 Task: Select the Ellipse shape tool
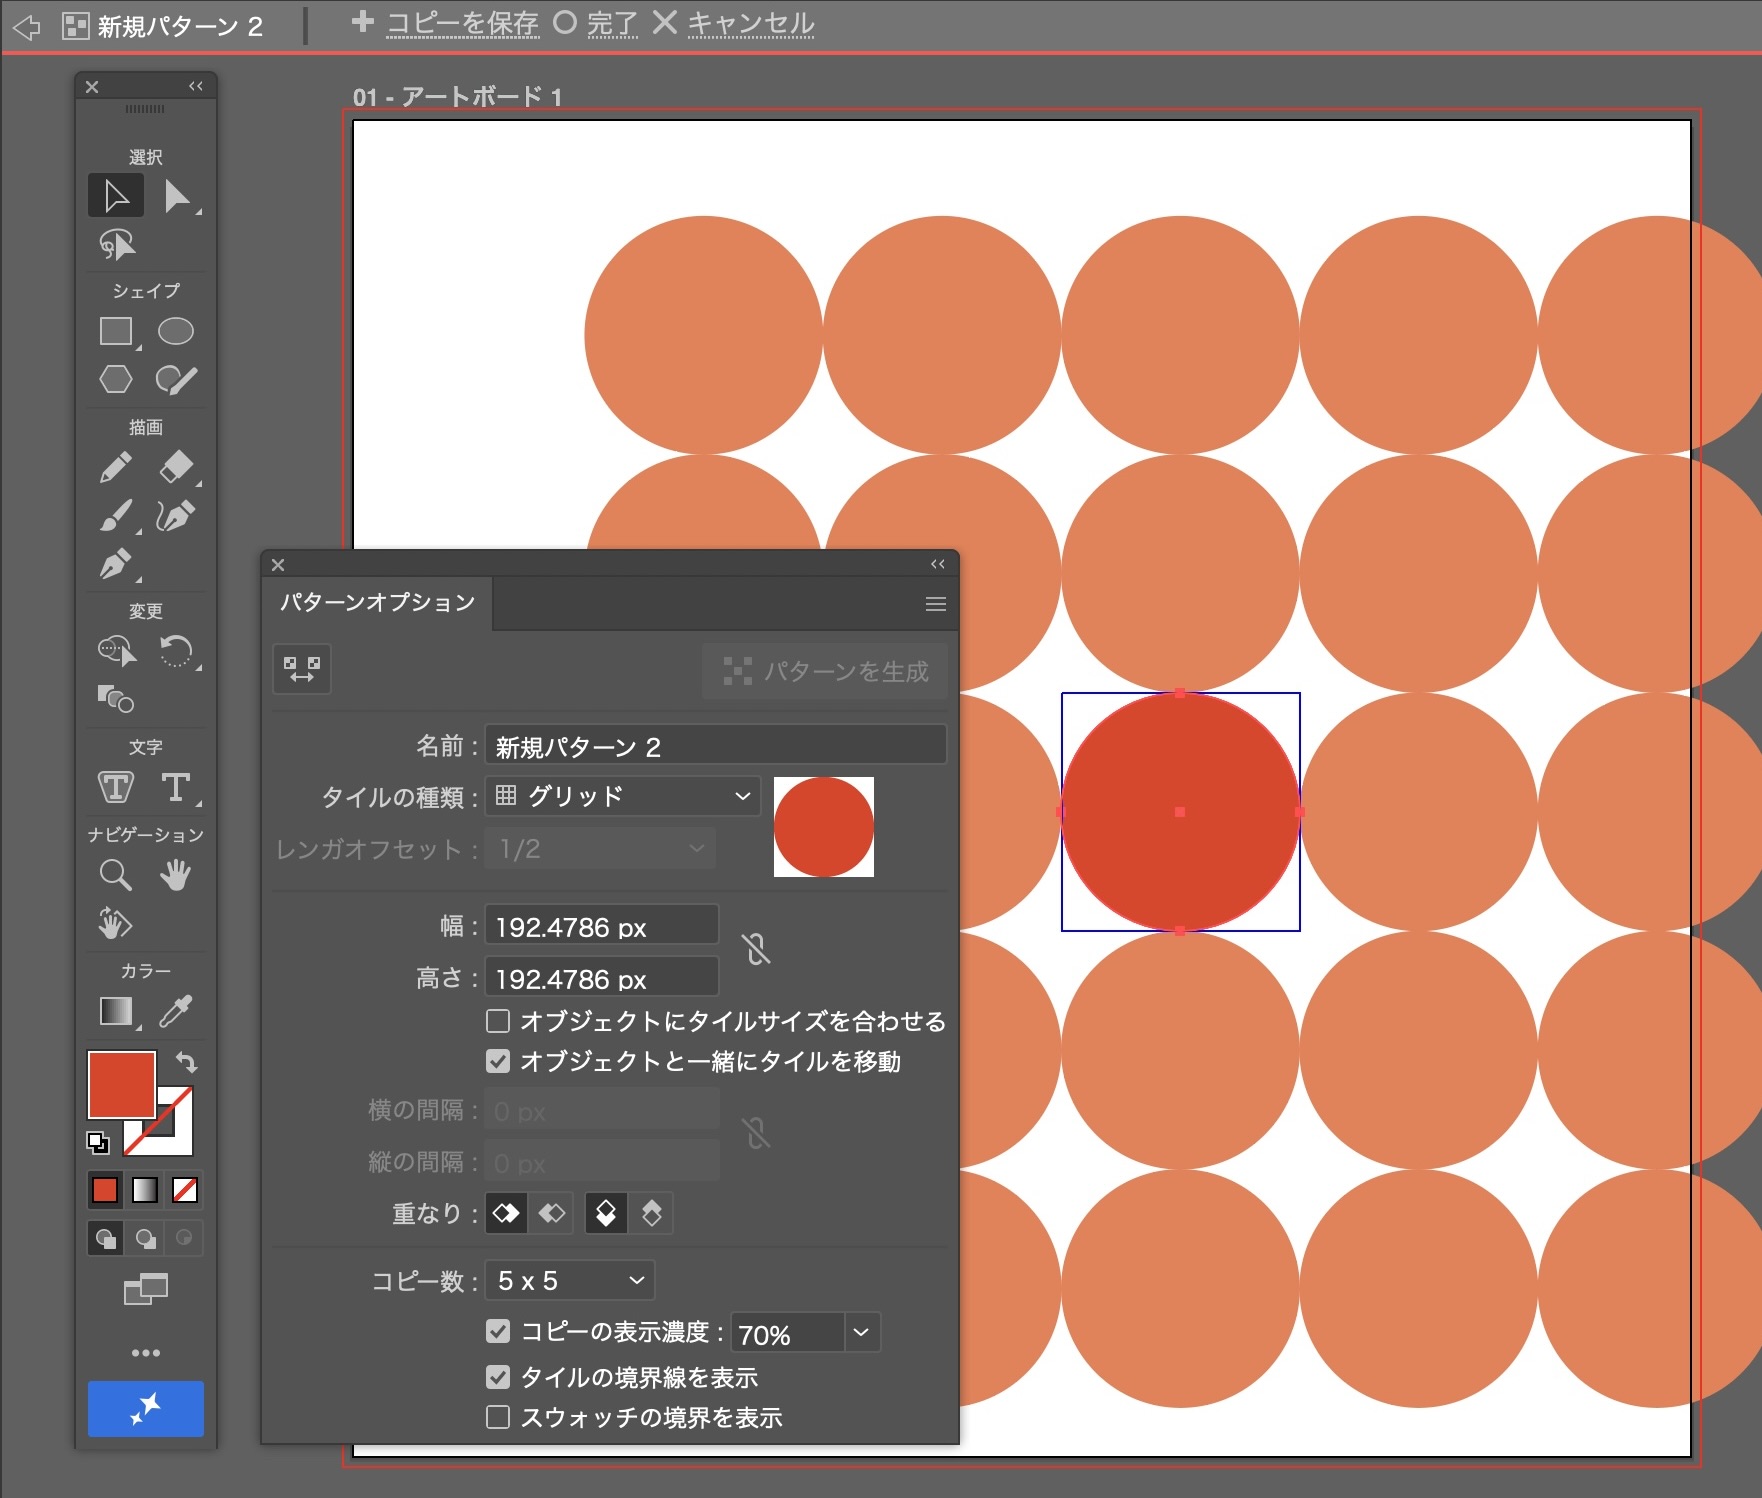coord(176,331)
